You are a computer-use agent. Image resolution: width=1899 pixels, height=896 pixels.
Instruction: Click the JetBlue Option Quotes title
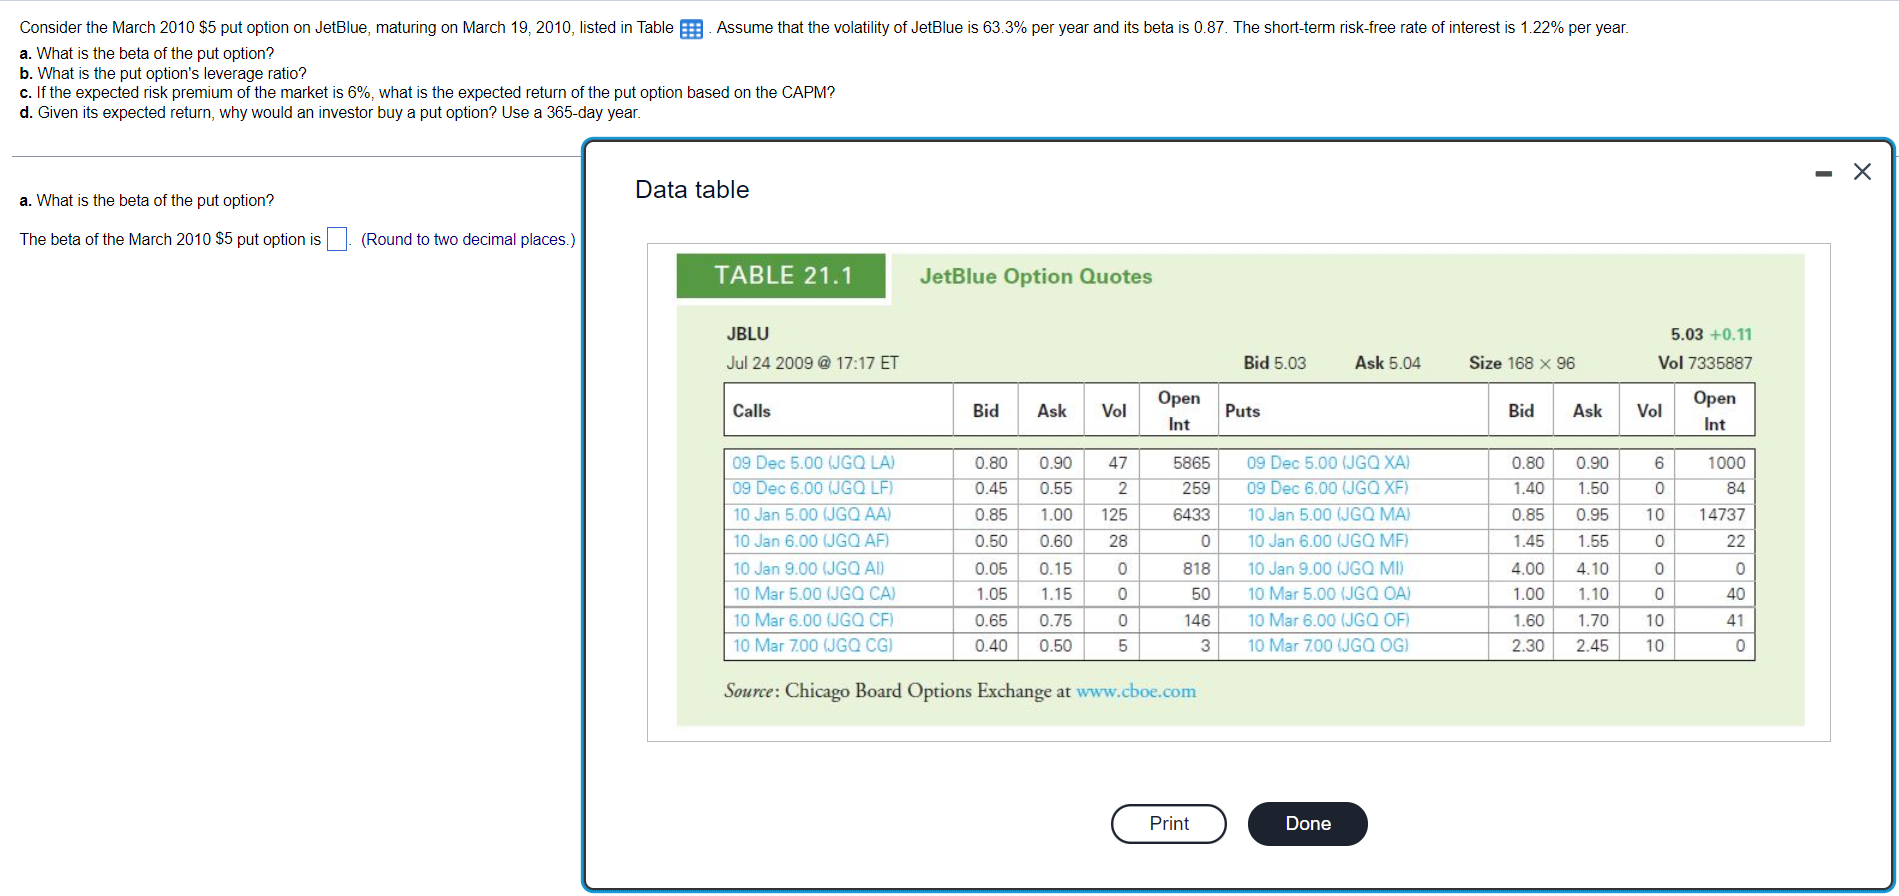[1036, 277]
